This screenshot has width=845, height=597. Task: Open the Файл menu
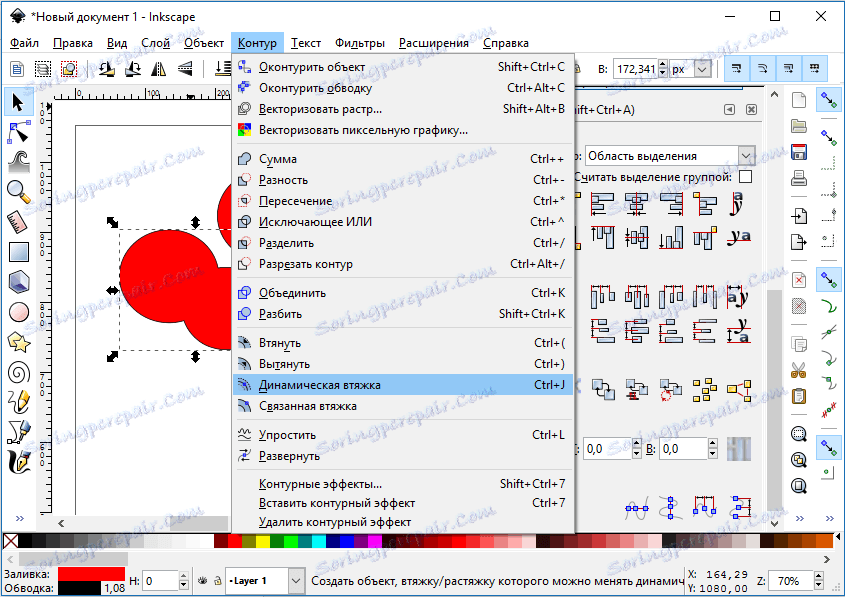pos(24,43)
